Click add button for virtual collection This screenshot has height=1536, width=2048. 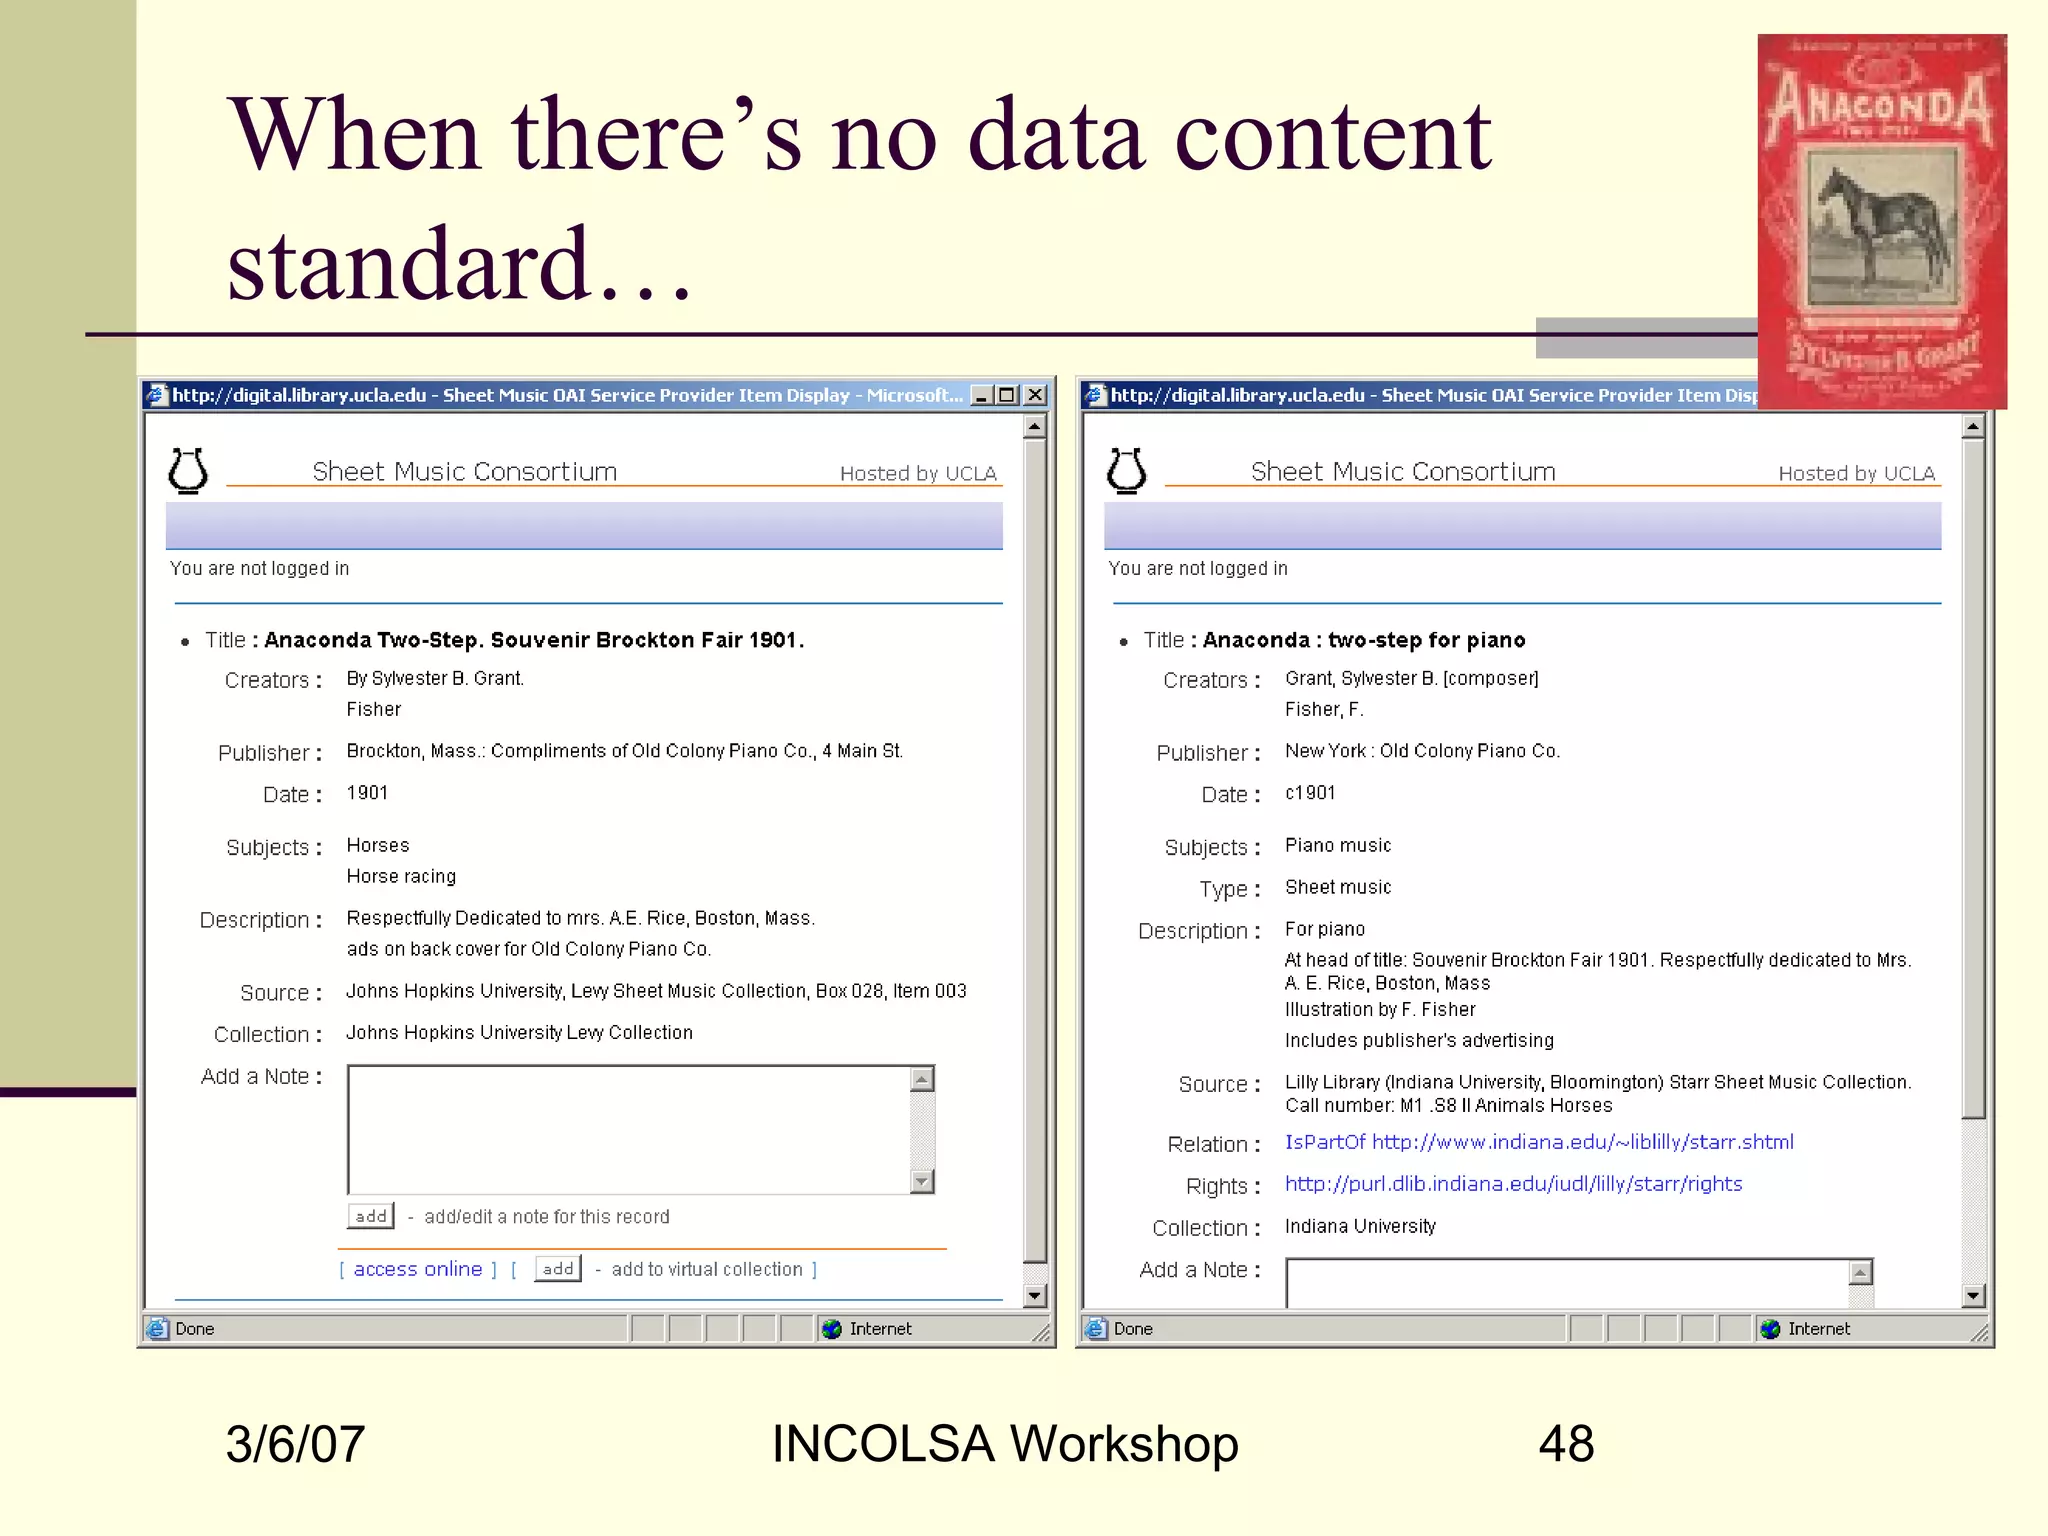click(558, 1269)
